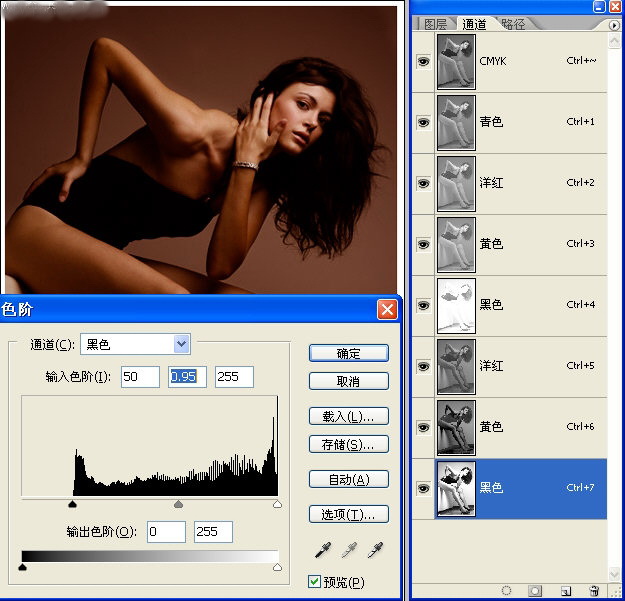
Task: Toggle visibility of 青色 channel
Action: point(422,122)
